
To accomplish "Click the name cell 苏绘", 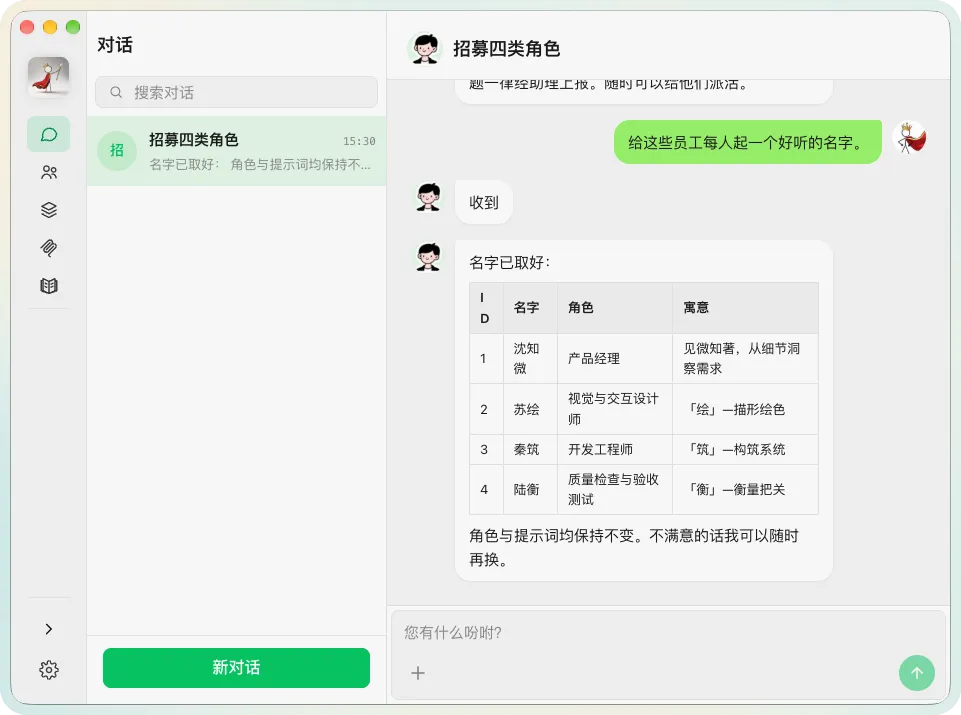I will pos(530,409).
